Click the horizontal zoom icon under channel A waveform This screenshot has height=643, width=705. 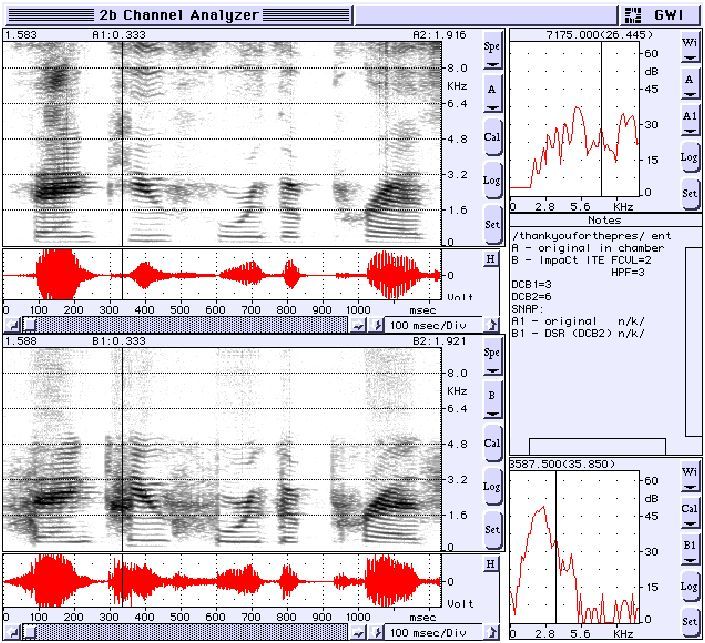(358, 326)
